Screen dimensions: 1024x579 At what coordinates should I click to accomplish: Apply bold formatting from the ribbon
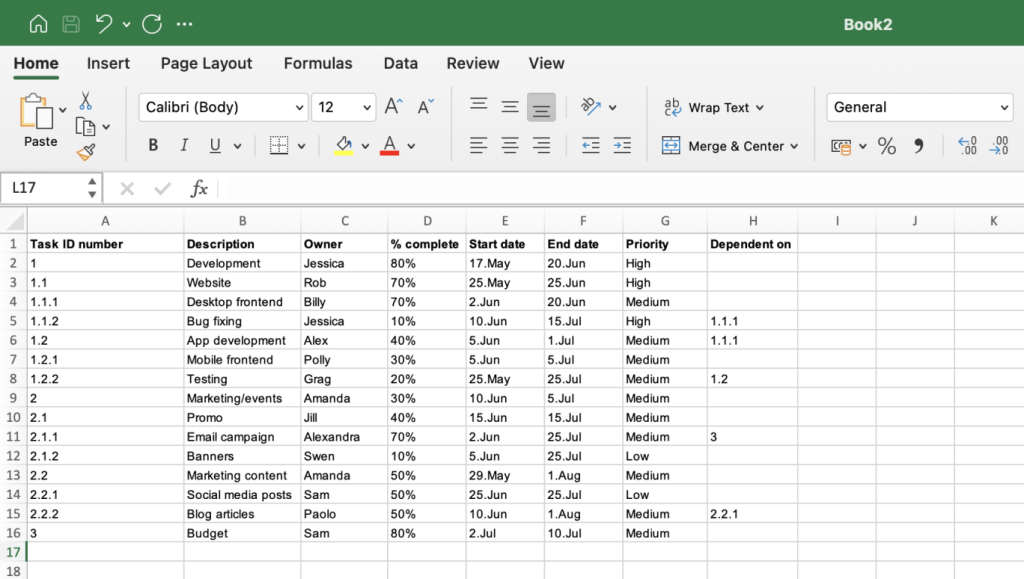click(152, 145)
